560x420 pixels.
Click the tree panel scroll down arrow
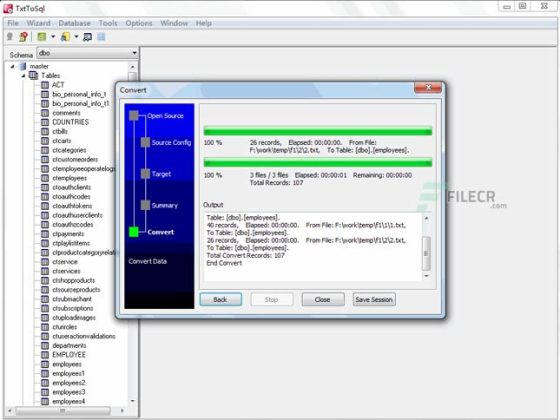[132, 401]
